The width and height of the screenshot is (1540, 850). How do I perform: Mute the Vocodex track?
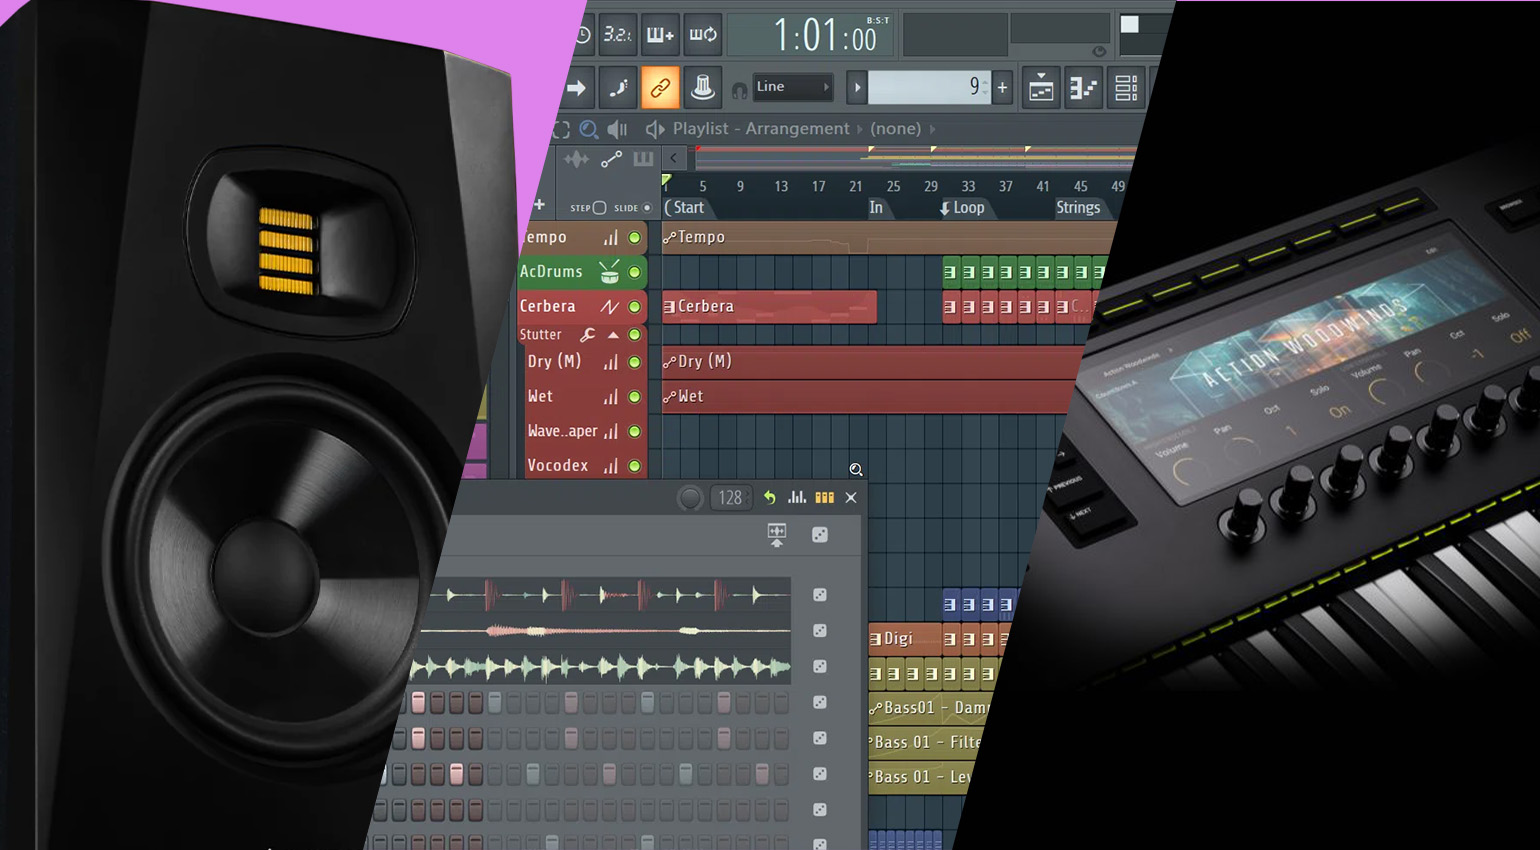click(634, 466)
